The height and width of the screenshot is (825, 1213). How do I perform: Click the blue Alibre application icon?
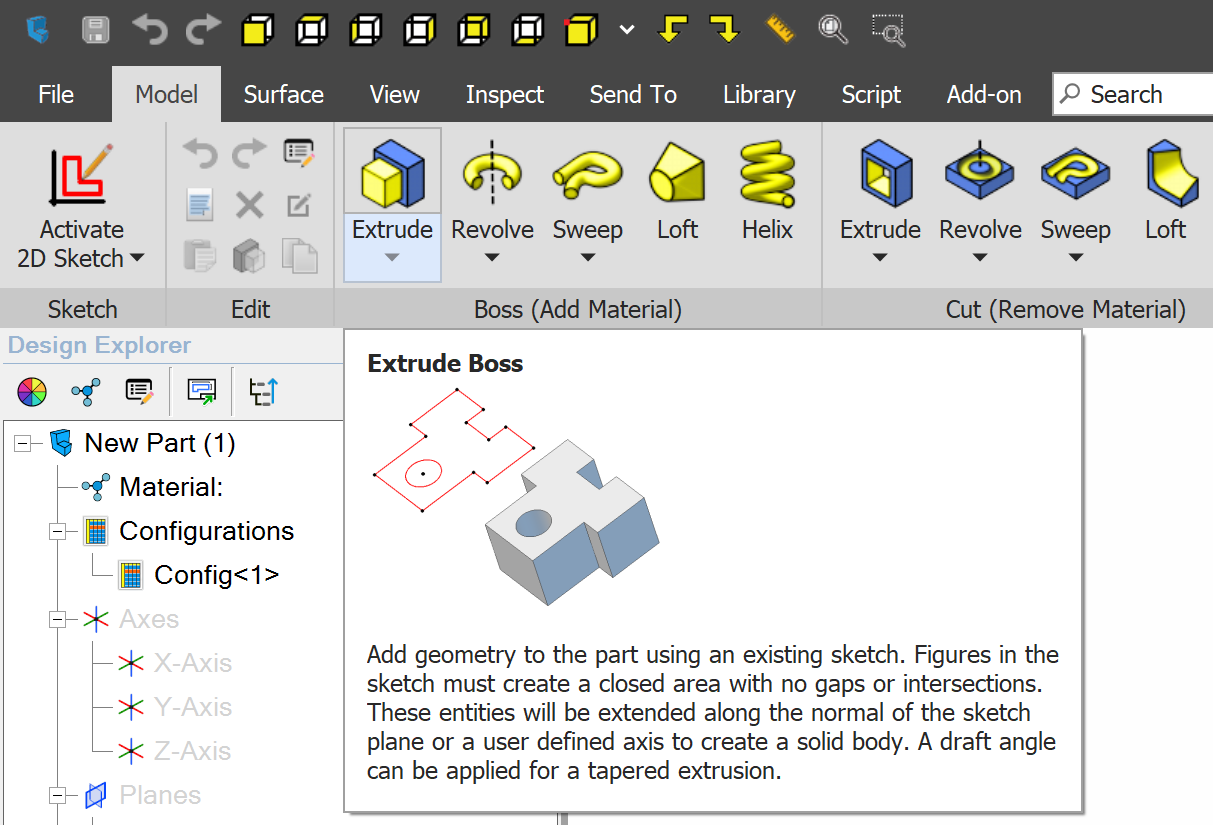(x=37, y=30)
